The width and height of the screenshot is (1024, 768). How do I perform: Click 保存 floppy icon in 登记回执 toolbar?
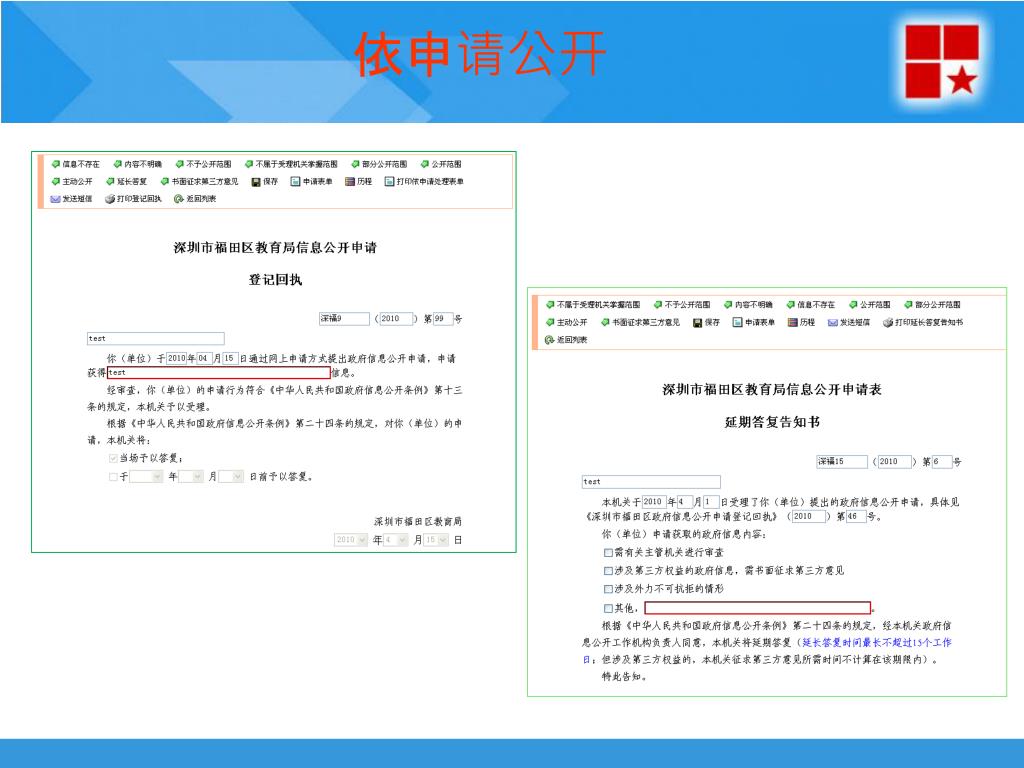pos(256,182)
